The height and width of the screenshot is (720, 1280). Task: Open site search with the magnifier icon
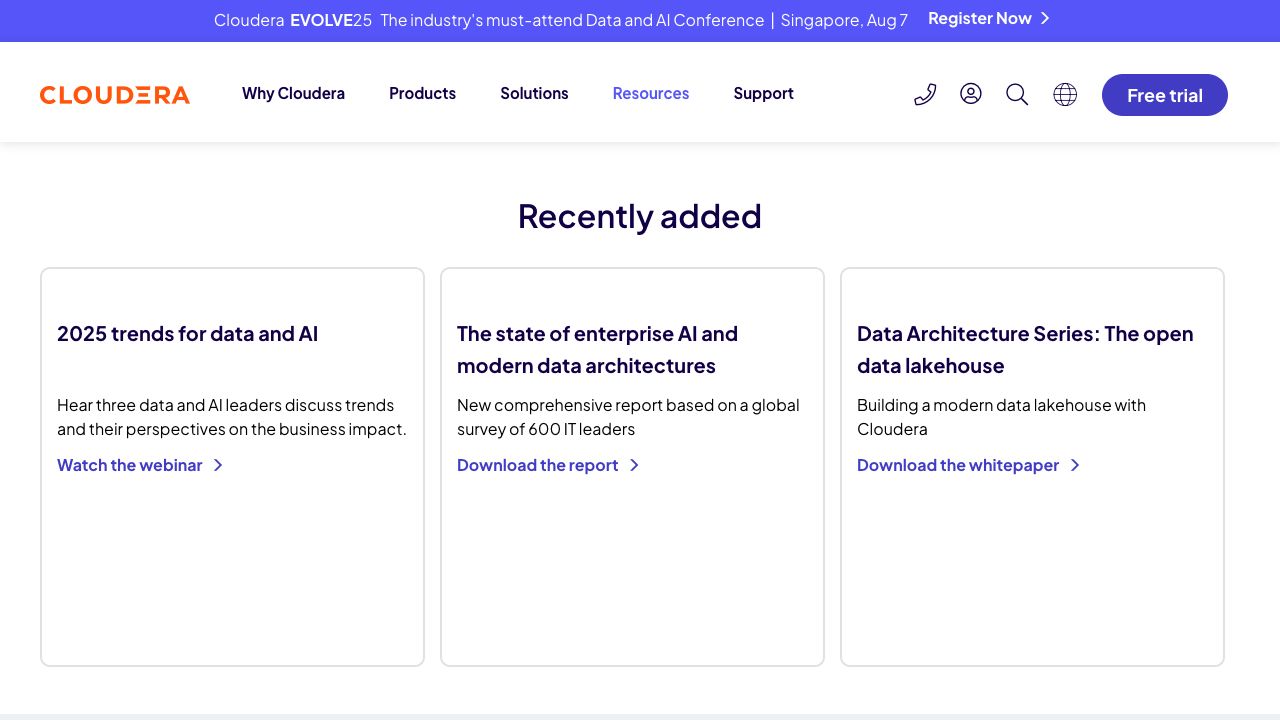point(1016,94)
